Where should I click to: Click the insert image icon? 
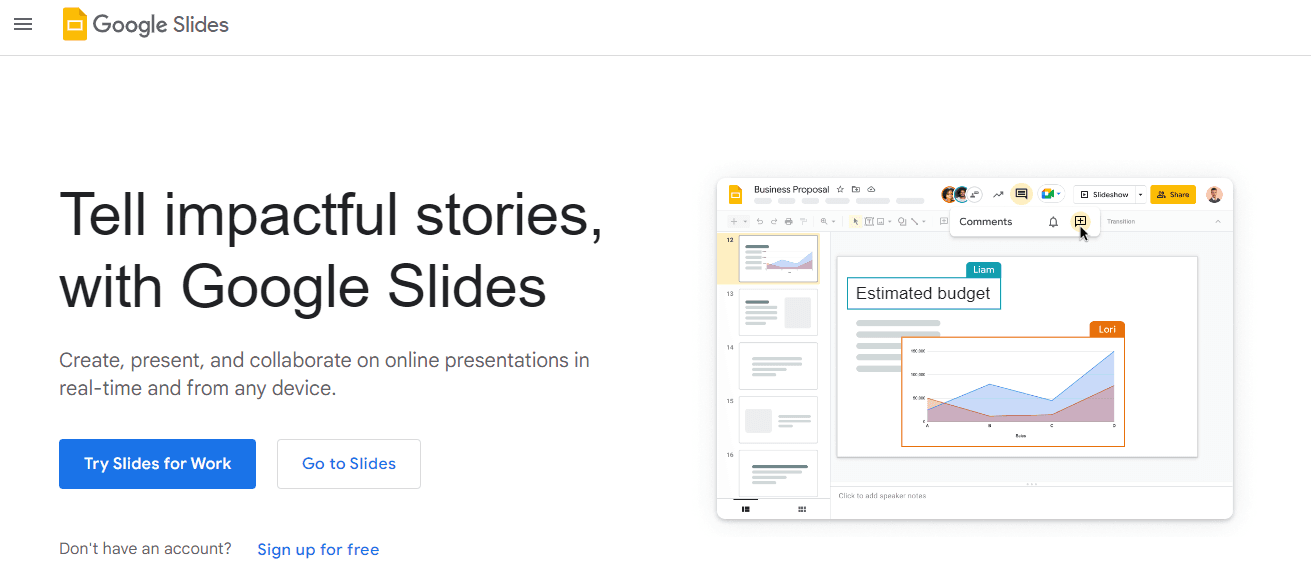click(x=881, y=221)
